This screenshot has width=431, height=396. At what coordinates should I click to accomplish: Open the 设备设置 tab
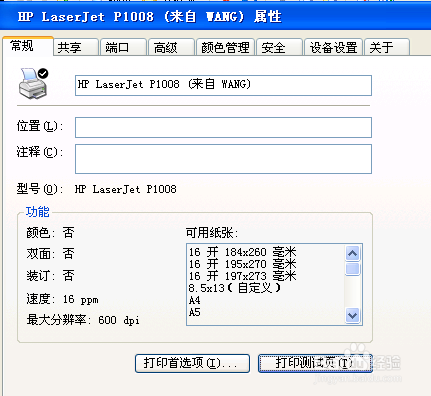click(333, 47)
